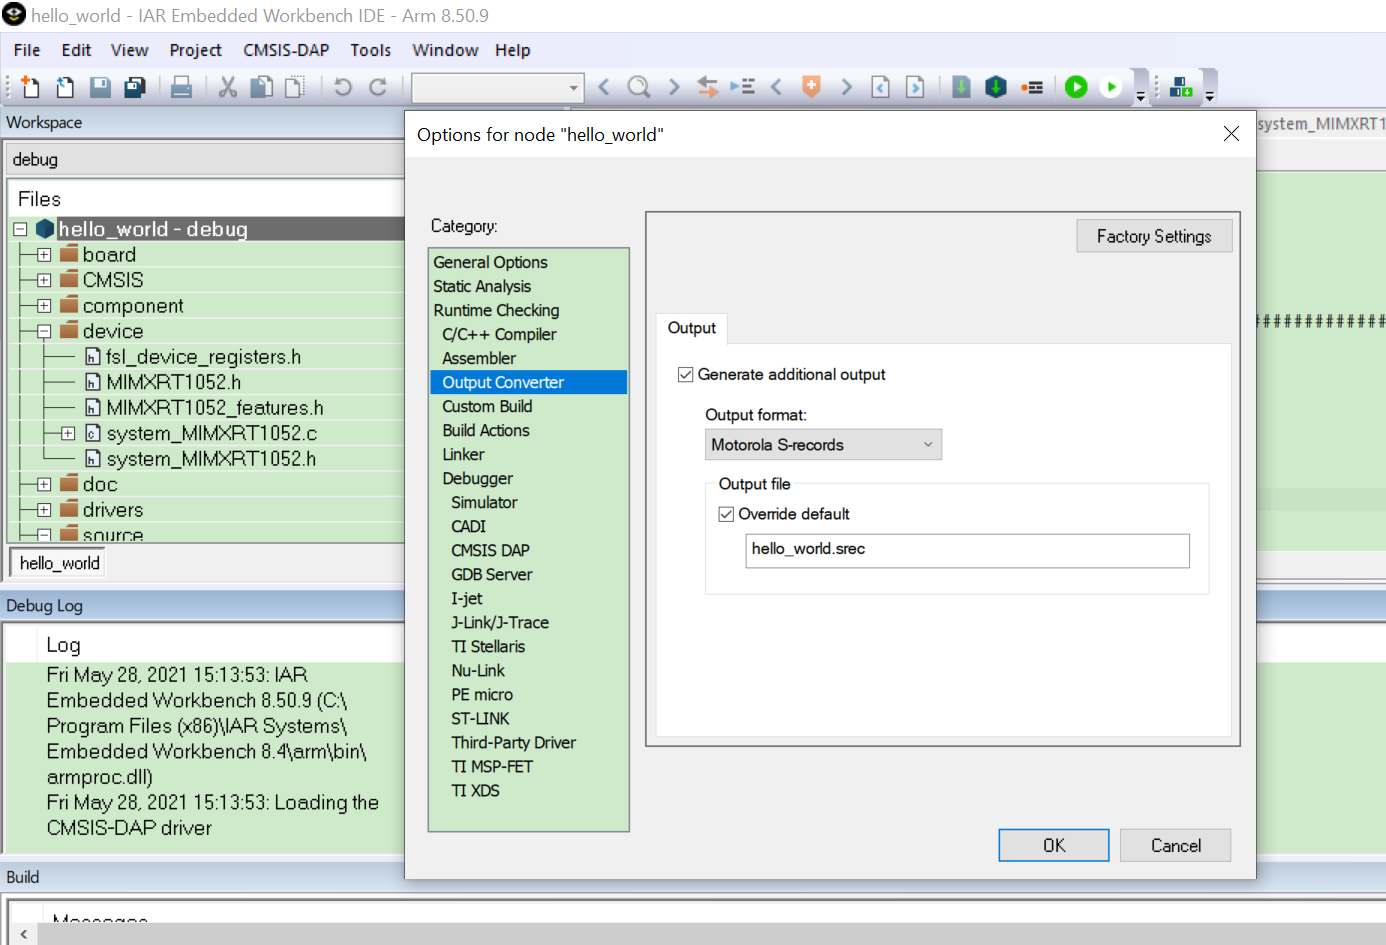The image size is (1386, 945).
Task: Open the Output format dropdown
Action: coord(823,445)
